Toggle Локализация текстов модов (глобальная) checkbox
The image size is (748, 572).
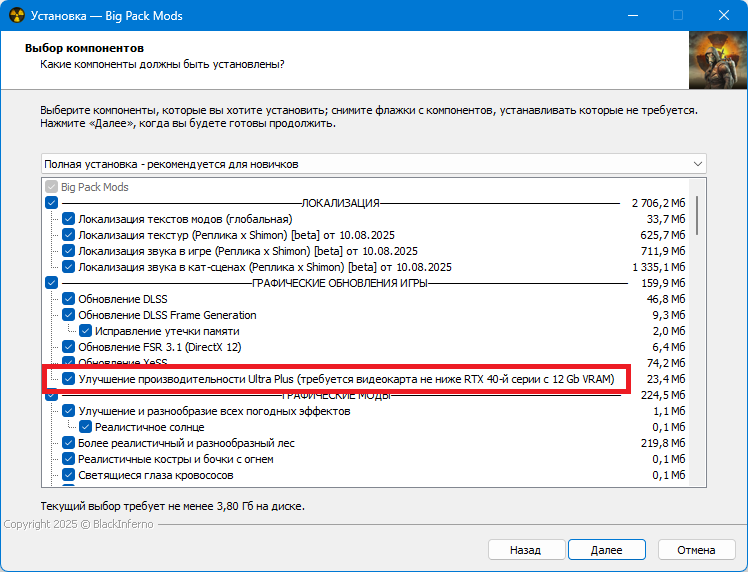click(x=68, y=219)
